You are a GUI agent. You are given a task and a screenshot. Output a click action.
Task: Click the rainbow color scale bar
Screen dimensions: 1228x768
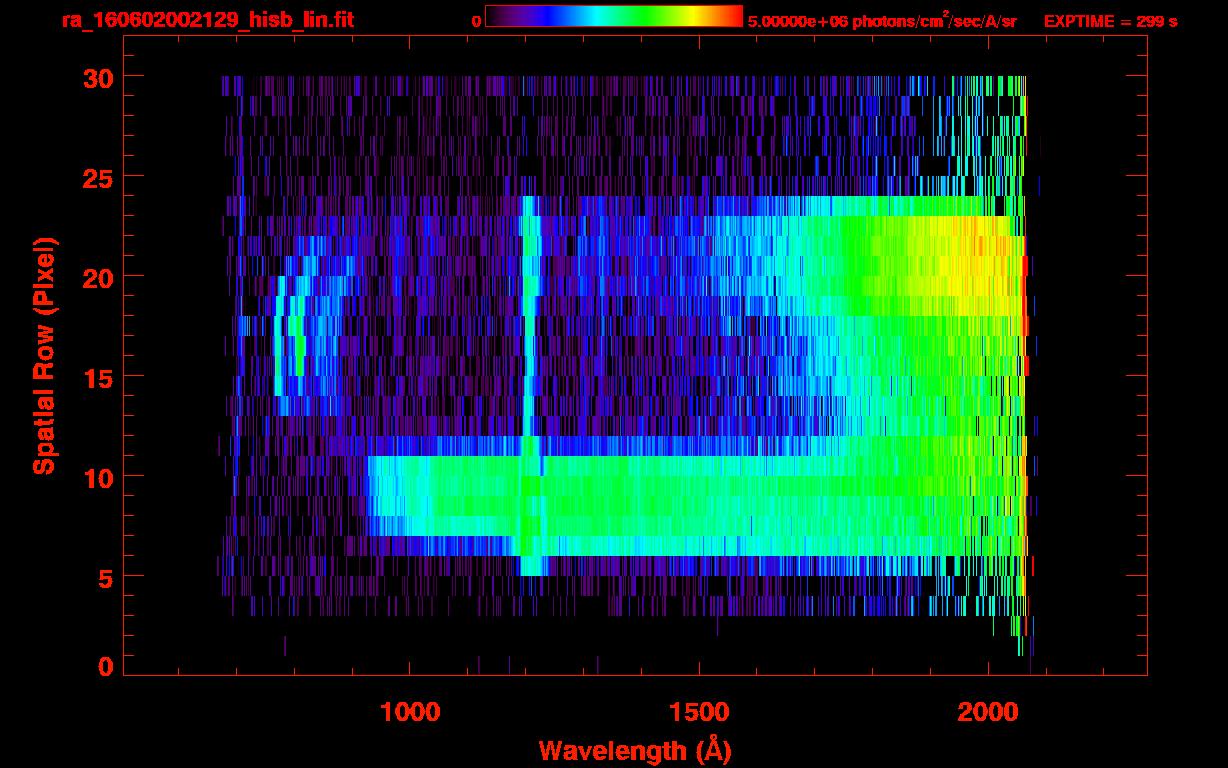[x=613, y=16]
